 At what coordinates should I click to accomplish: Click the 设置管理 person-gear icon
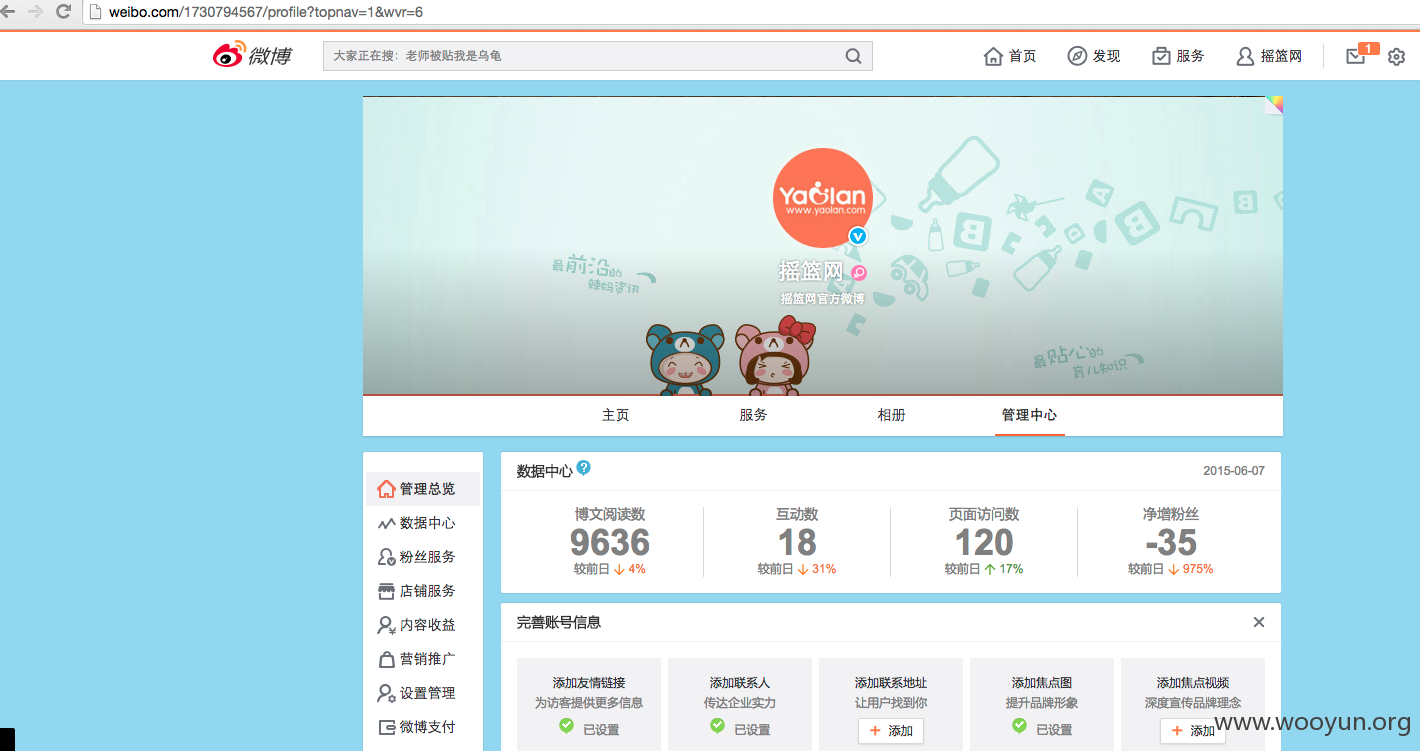click(386, 693)
